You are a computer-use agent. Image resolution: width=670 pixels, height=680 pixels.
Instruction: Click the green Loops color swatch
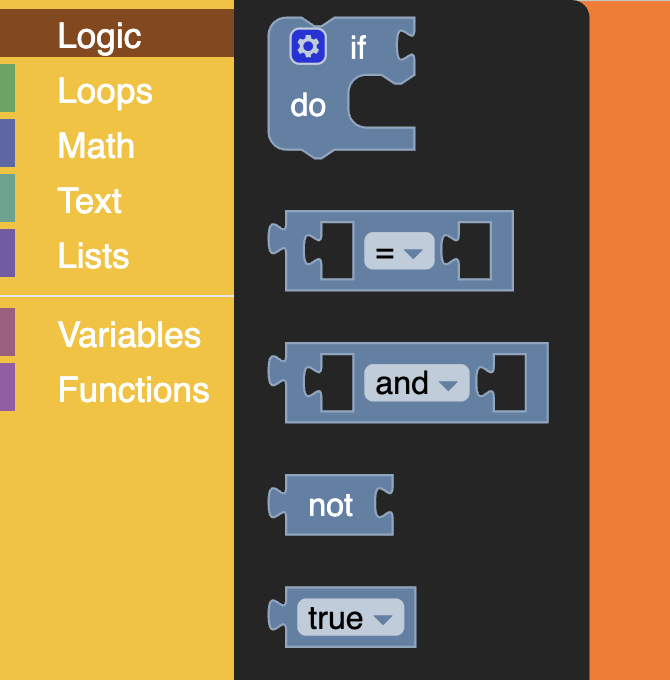tap(7, 88)
